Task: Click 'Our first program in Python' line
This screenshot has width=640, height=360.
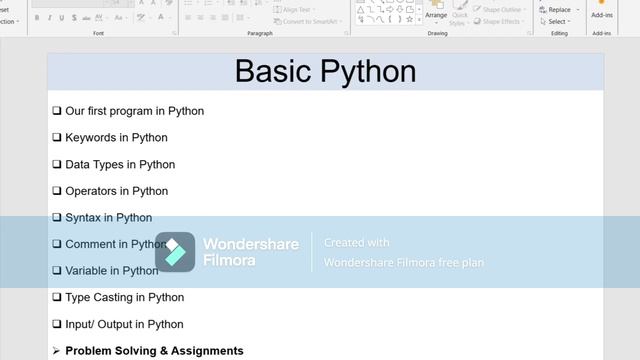Action: (x=134, y=111)
